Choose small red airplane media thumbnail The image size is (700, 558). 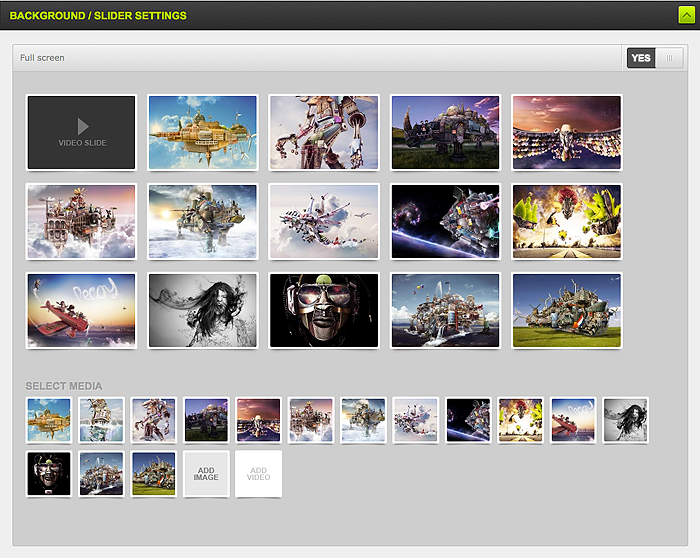point(573,420)
